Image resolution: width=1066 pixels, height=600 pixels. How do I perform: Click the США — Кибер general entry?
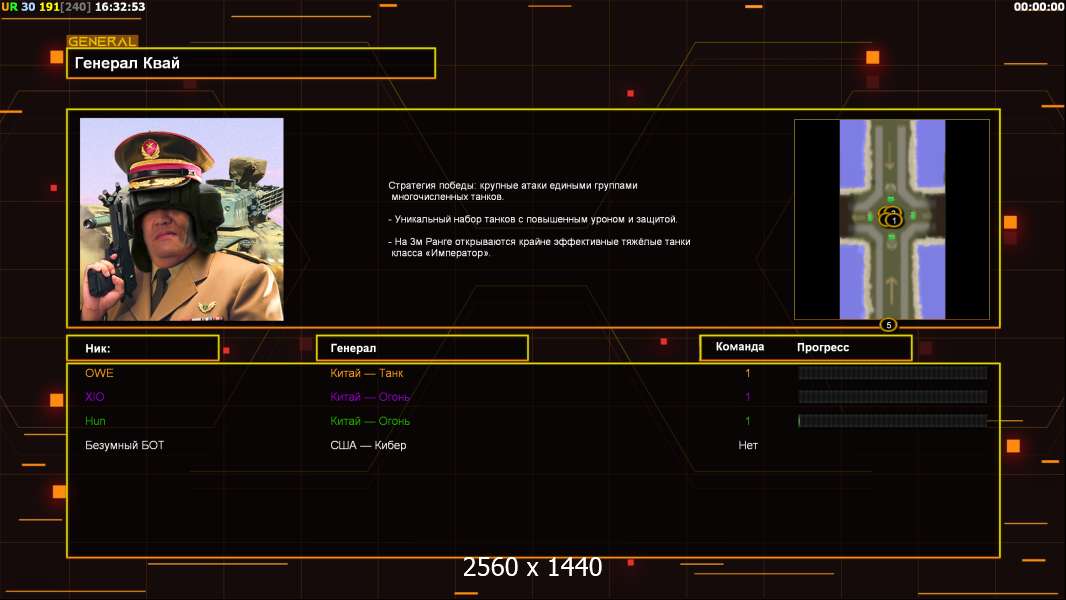pyautogui.click(x=368, y=445)
